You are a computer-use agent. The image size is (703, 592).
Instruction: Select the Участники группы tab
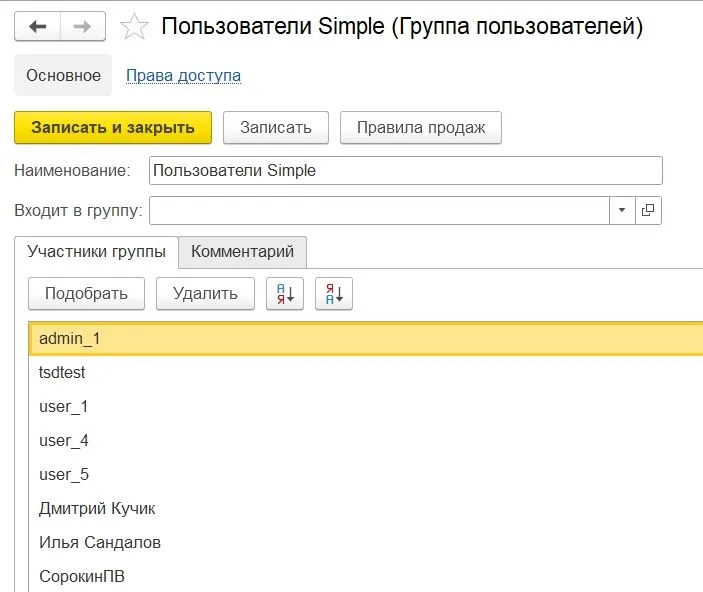tap(96, 252)
